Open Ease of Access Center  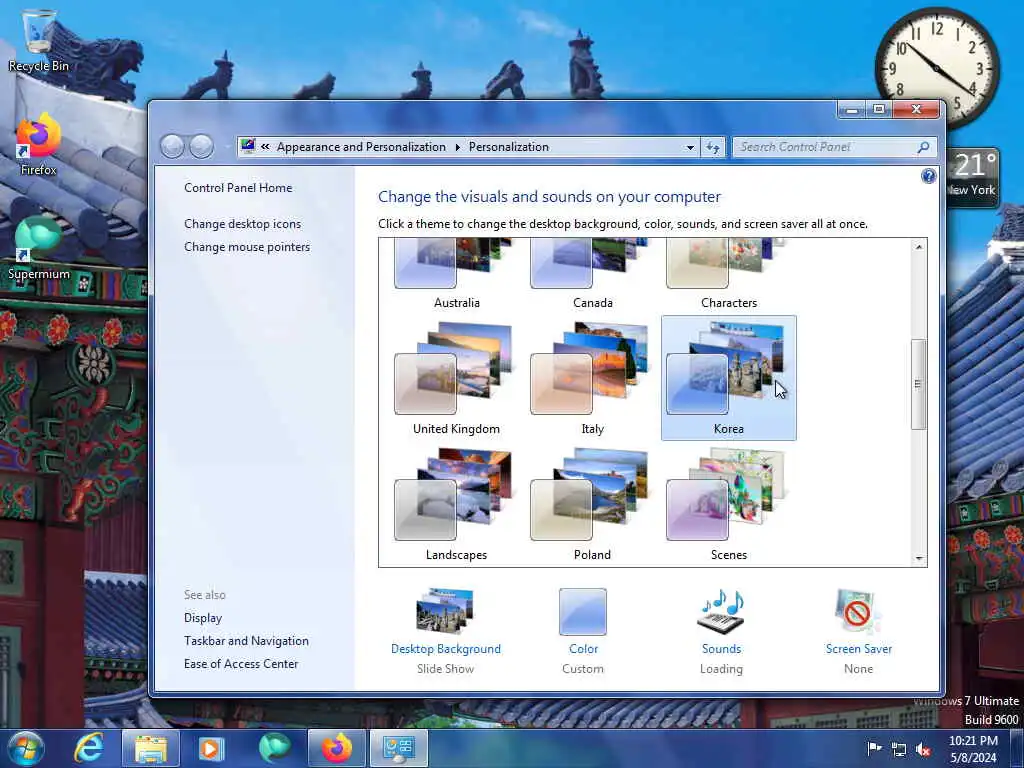coord(241,664)
